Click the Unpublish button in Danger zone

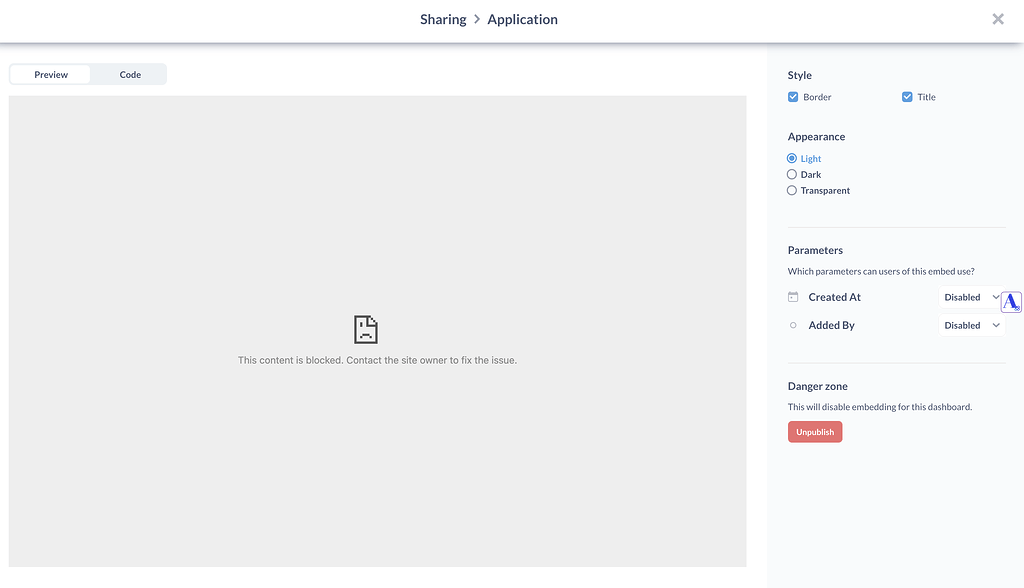click(814, 431)
